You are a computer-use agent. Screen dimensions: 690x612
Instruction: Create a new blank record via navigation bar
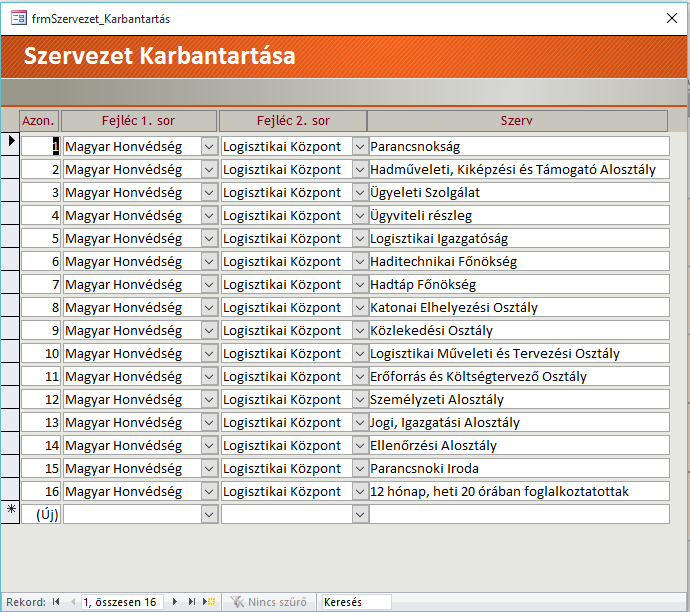[210, 602]
